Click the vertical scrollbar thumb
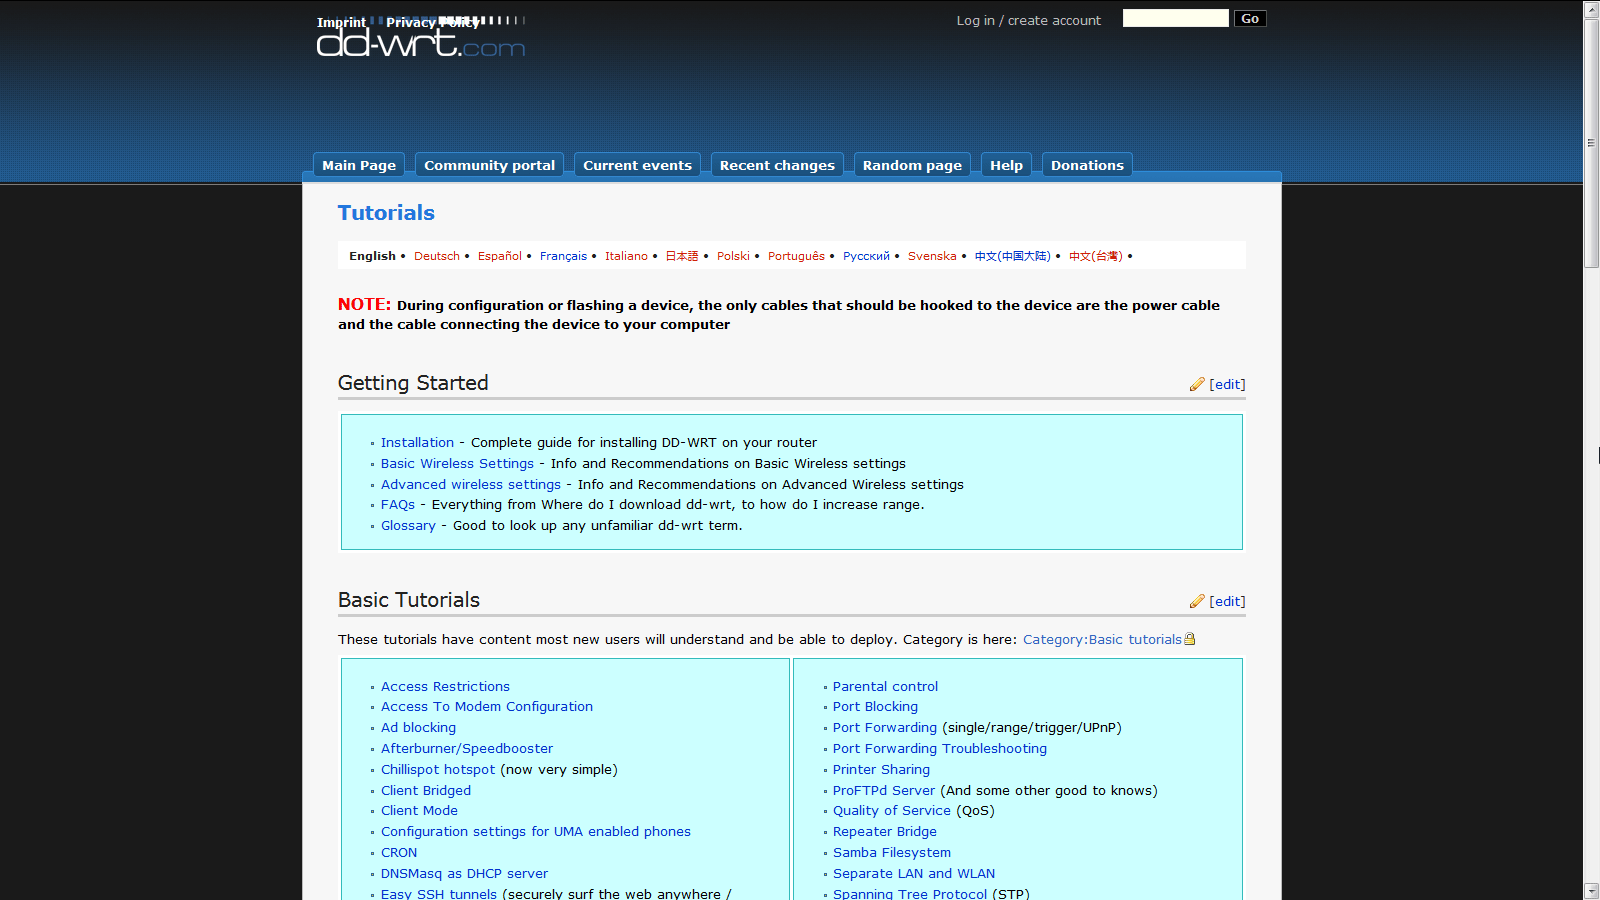This screenshot has width=1600, height=900. [1591, 143]
